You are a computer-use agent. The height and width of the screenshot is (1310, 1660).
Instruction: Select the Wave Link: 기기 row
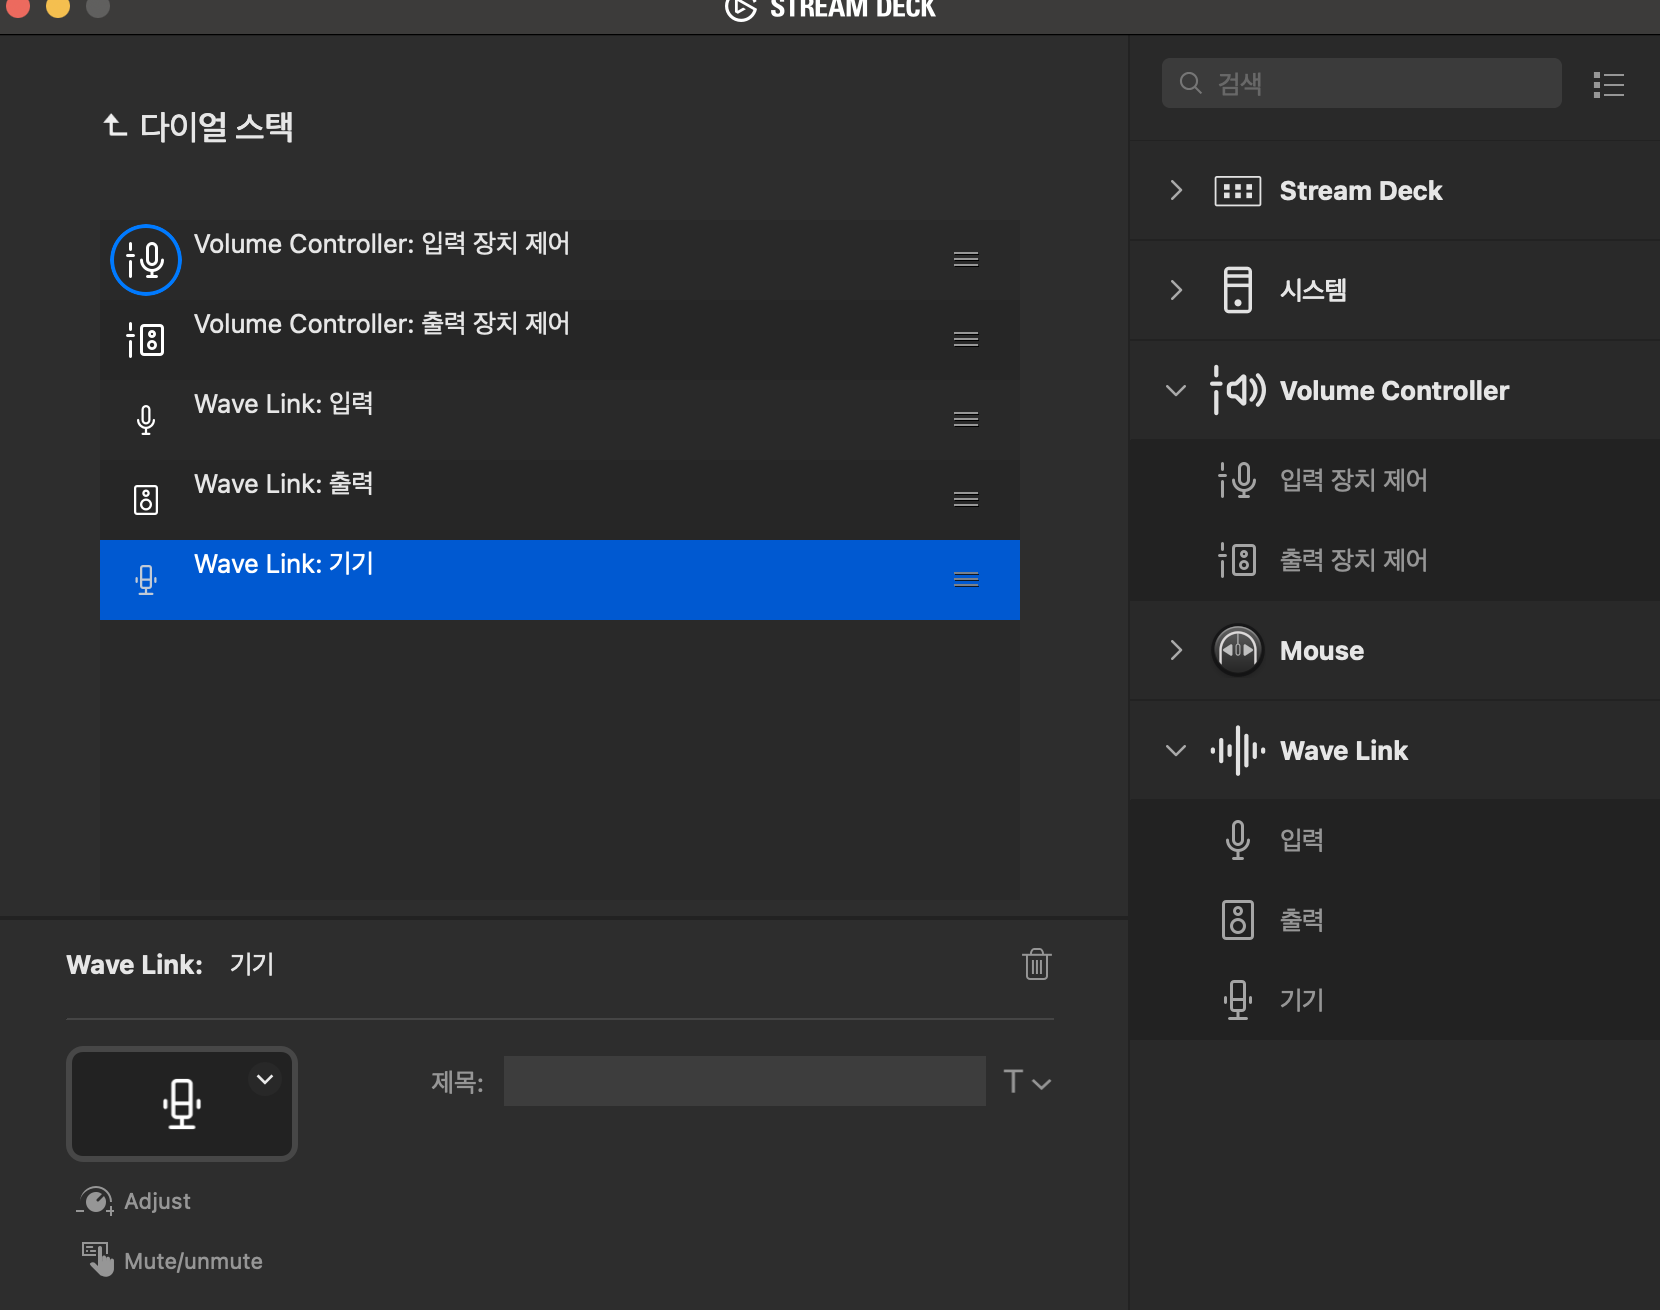coord(560,580)
